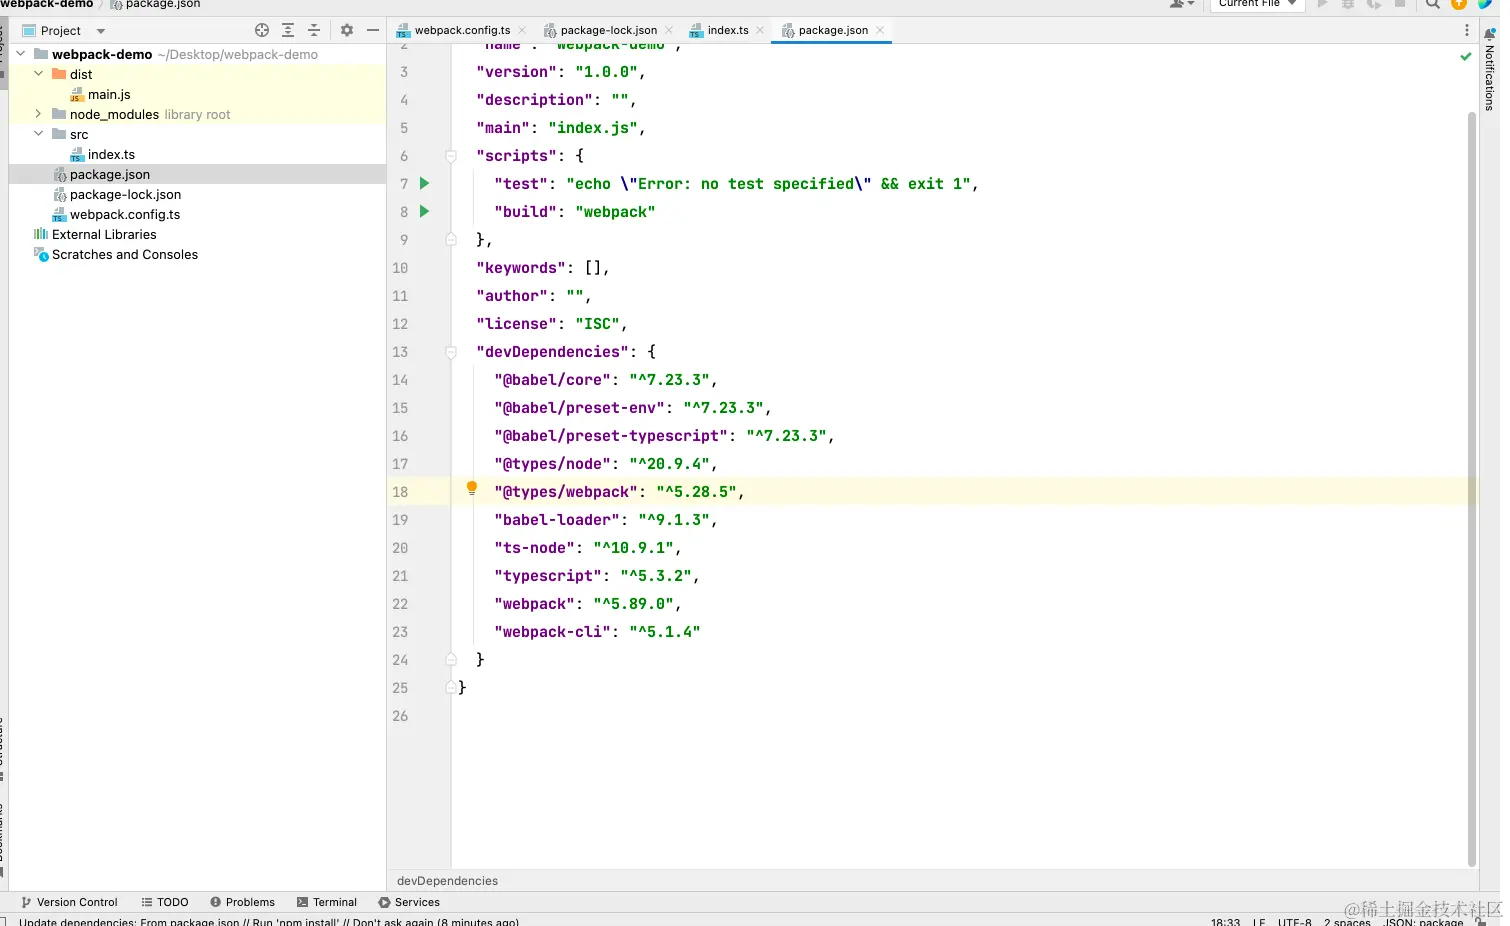The image size is (1510, 926).
Task: Select package-lock.json in the project tree
Action: (x=125, y=194)
